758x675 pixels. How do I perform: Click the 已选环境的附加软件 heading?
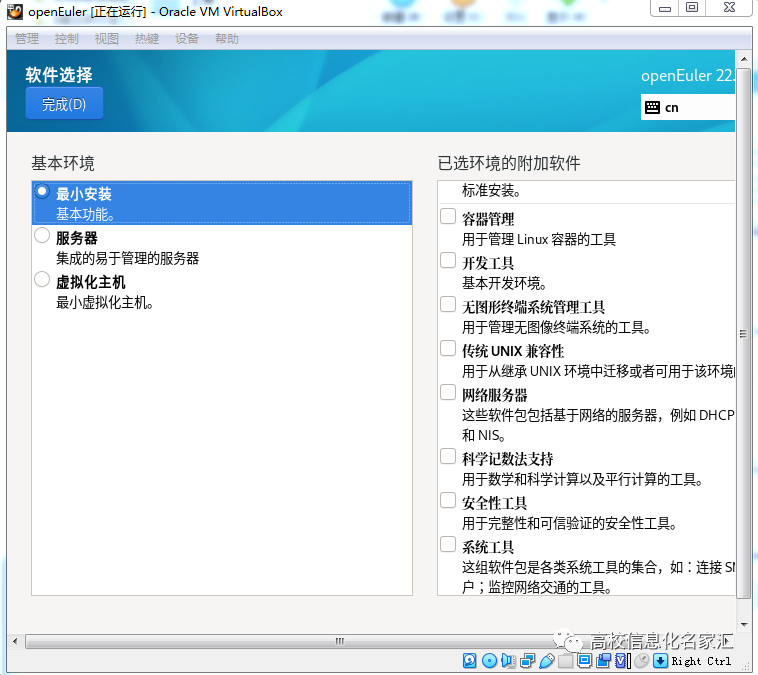click(x=509, y=163)
